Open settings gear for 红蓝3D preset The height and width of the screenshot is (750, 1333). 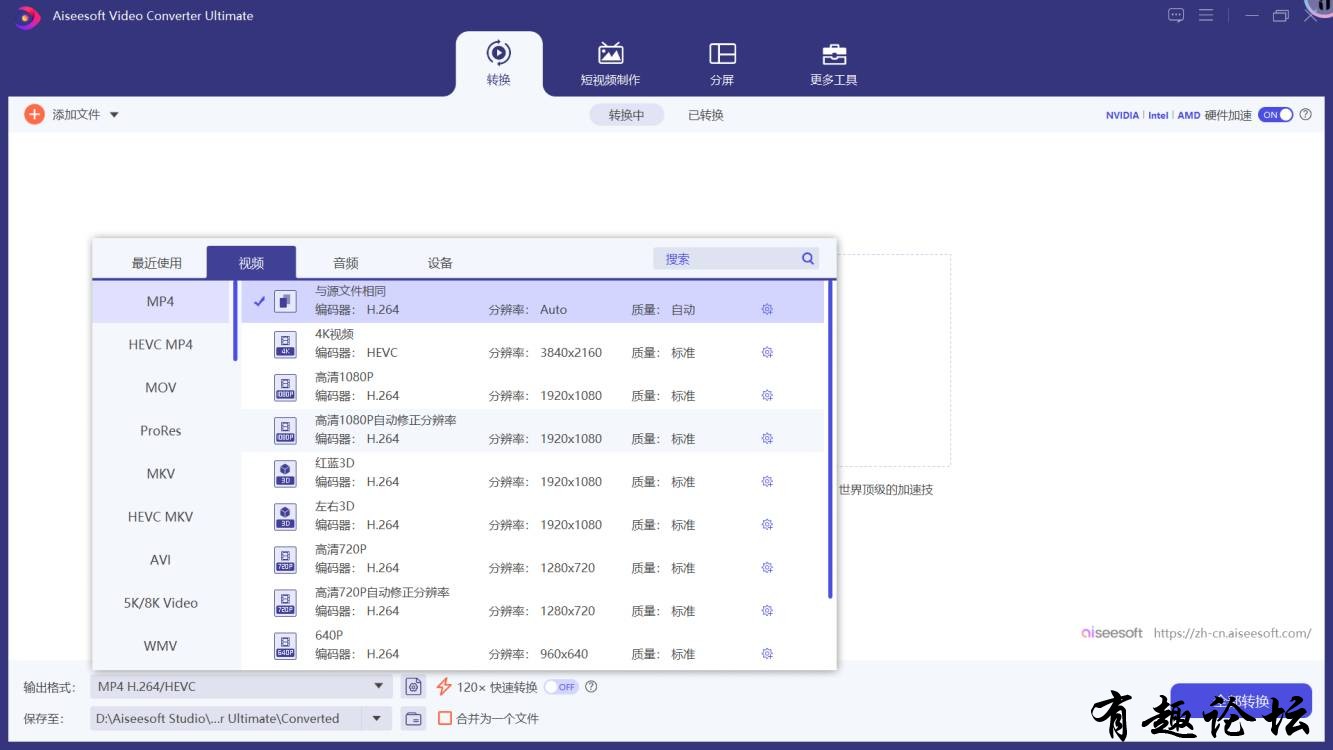[x=767, y=482]
